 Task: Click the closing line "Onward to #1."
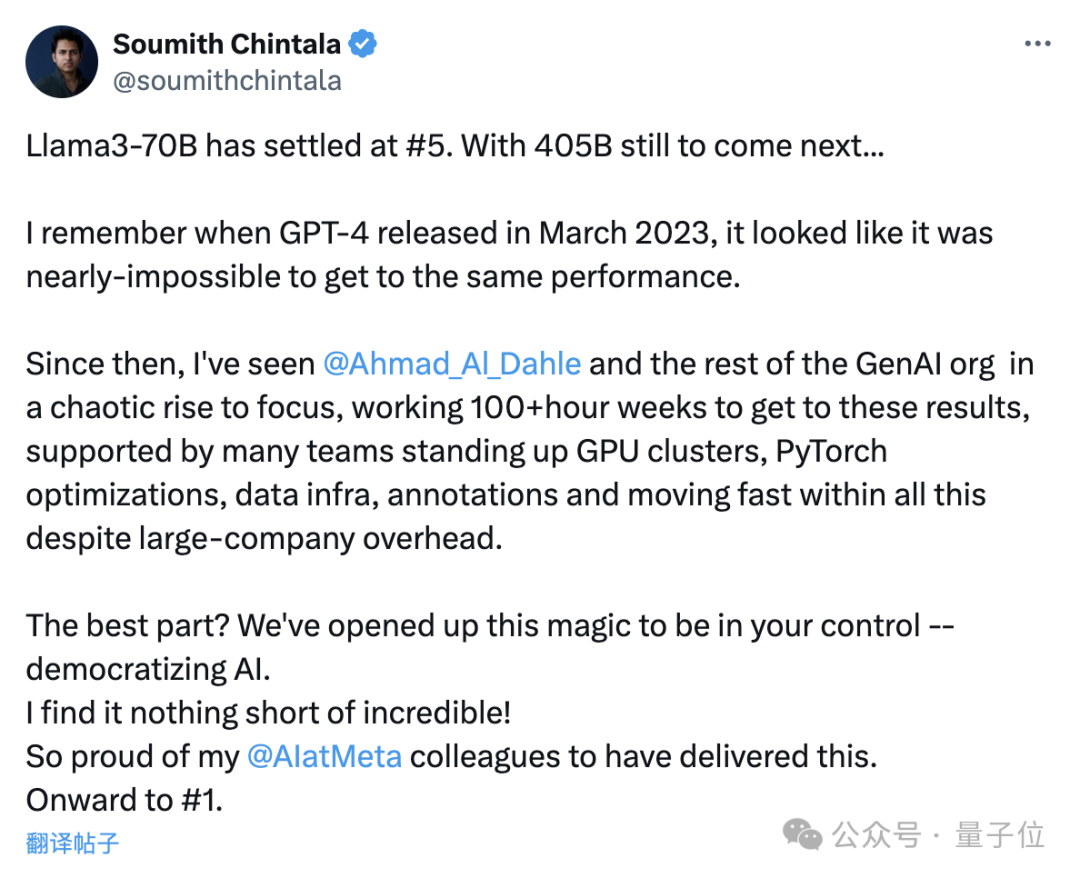point(125,800)
